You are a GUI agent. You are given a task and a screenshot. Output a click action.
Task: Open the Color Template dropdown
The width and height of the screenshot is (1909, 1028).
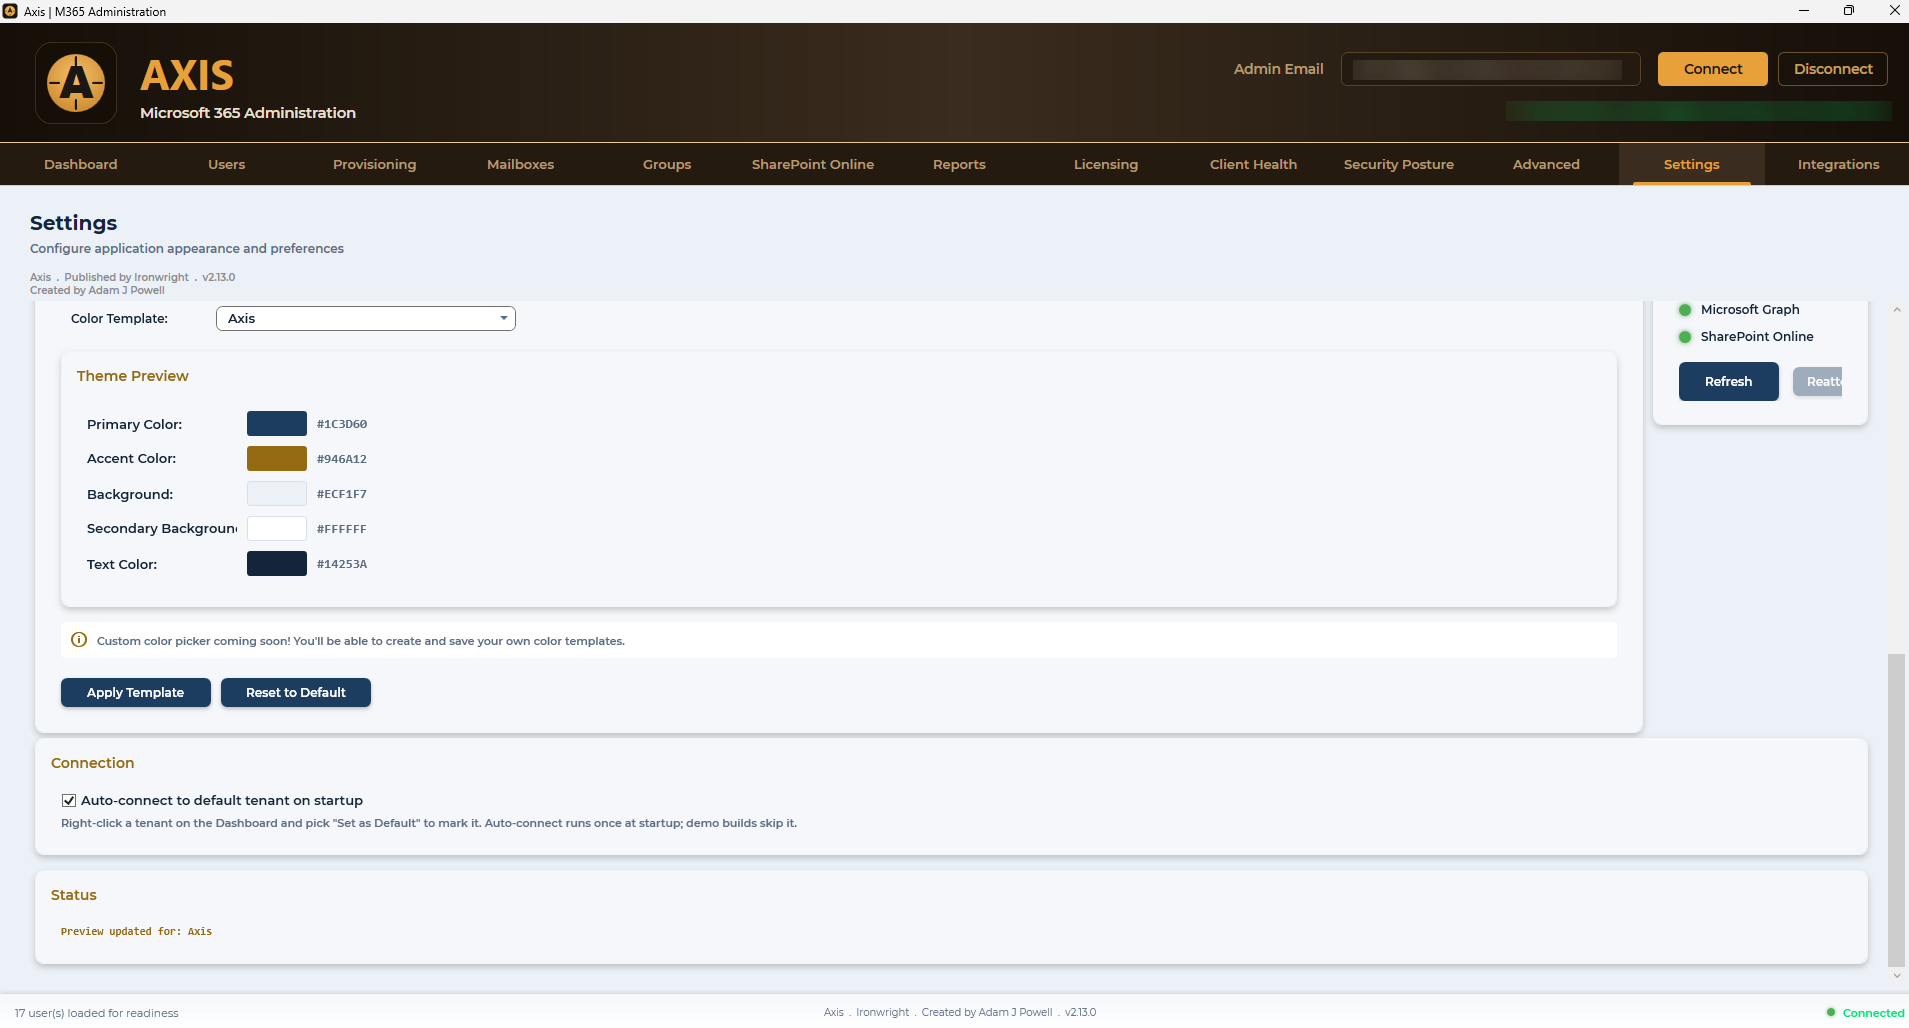point(366,318)
